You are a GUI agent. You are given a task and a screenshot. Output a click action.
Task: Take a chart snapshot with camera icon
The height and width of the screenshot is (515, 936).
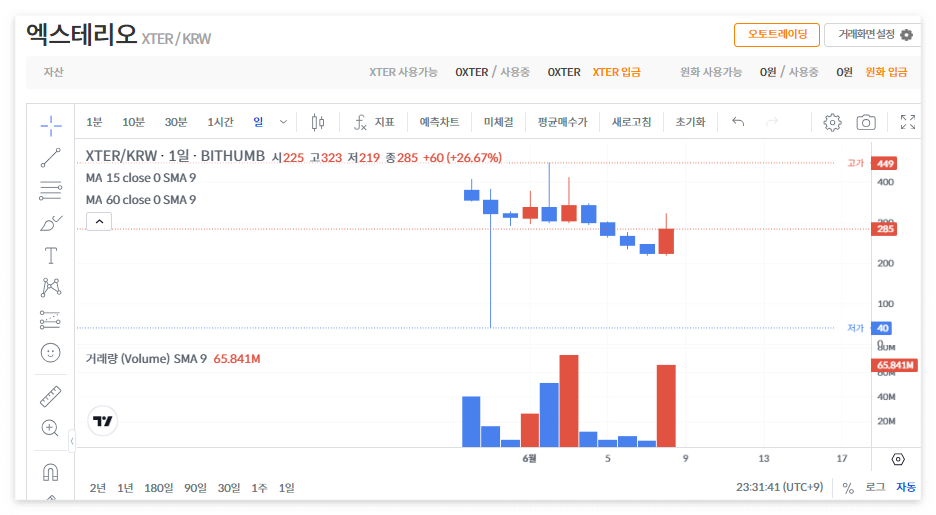tap(866, 122)
